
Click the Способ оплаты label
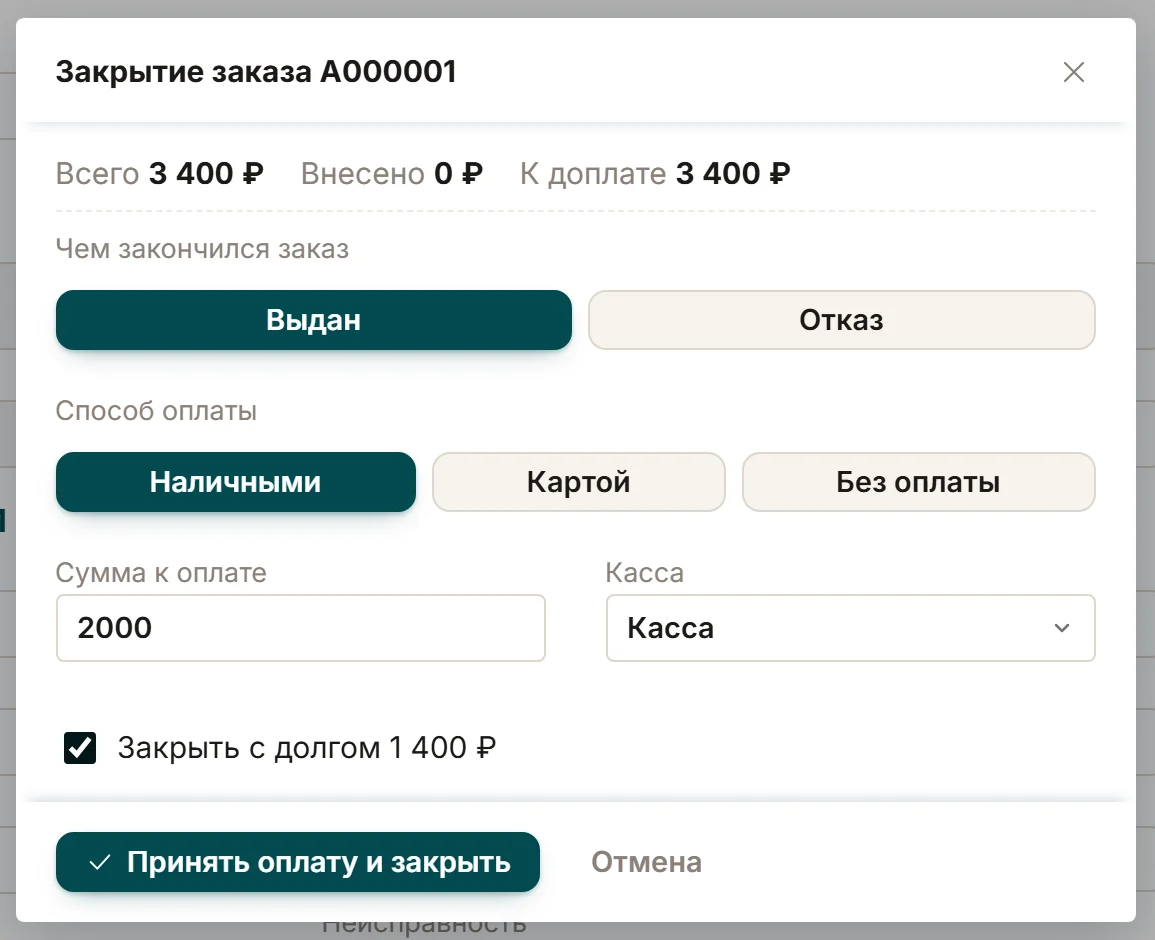click(156, 410)
